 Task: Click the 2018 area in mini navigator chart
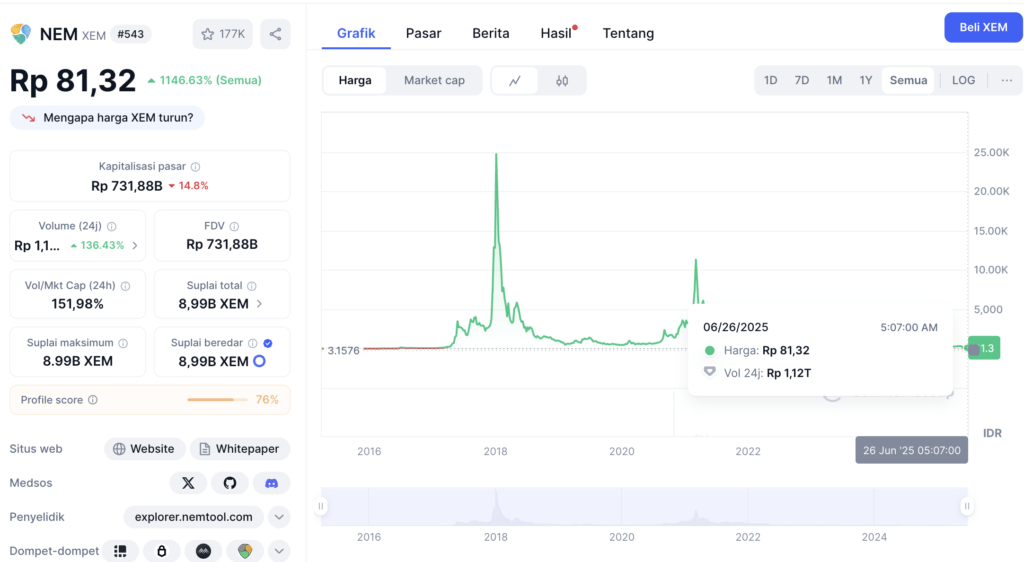[496, 507]
